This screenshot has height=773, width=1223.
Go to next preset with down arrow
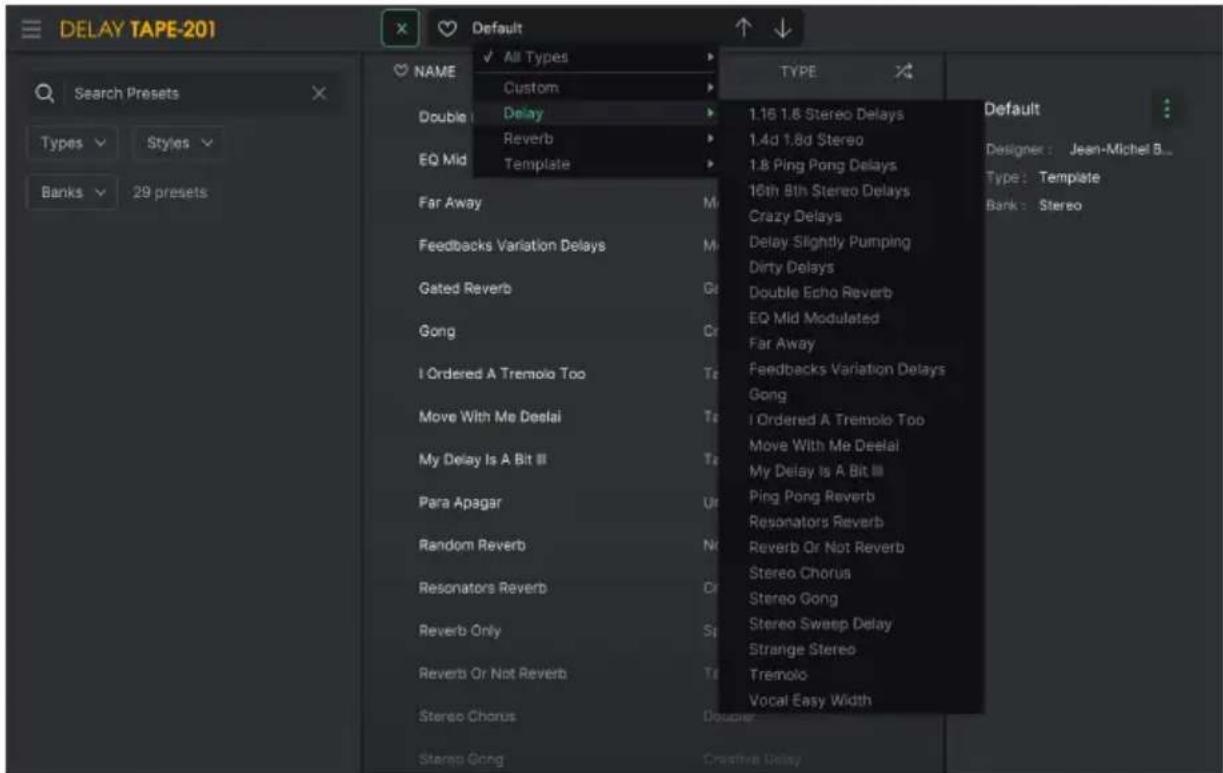pyautogui.click(x=784, y=29)
